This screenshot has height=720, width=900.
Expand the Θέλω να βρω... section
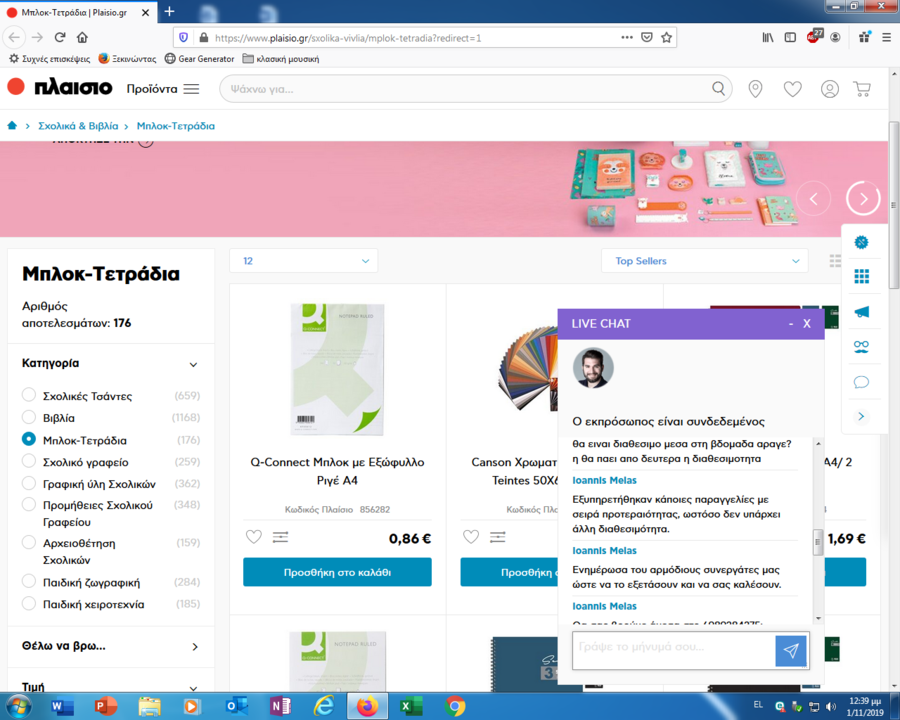pos(195,647)
